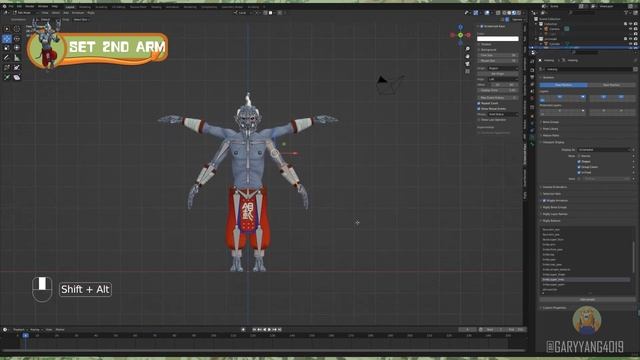This screenshot has height=360, width=640.
Task: Open the Align dropdown showing Left
Action: coord(503,79)
